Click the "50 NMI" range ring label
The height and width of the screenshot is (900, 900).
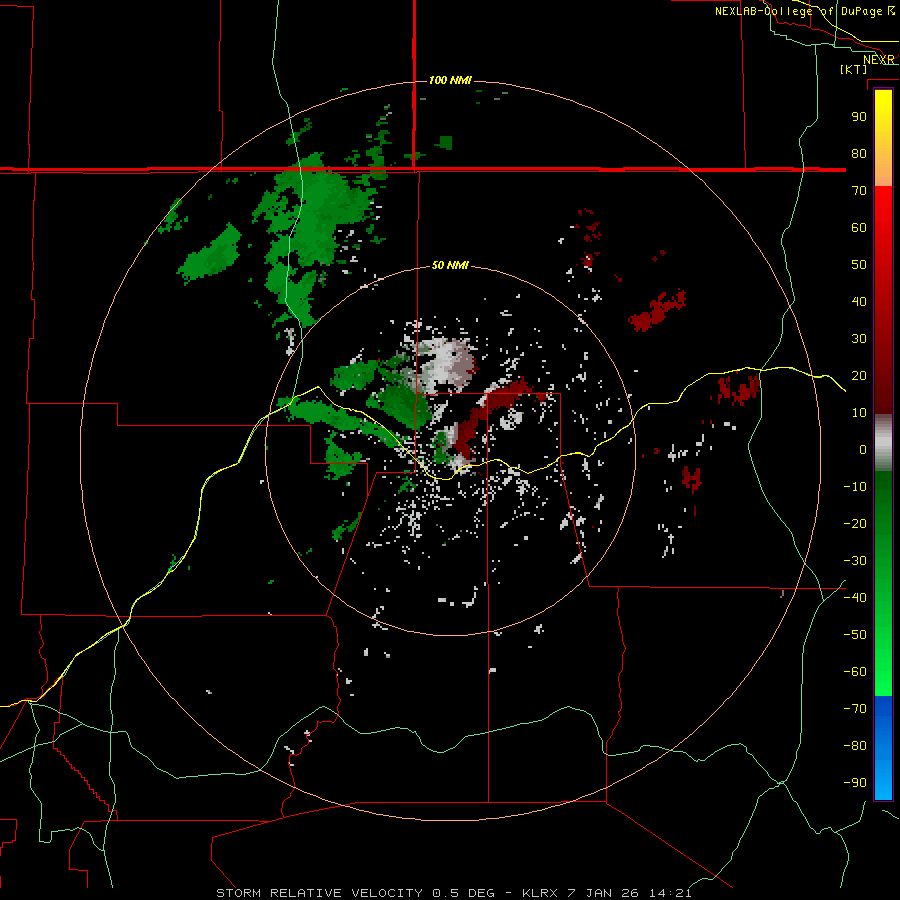450,265
